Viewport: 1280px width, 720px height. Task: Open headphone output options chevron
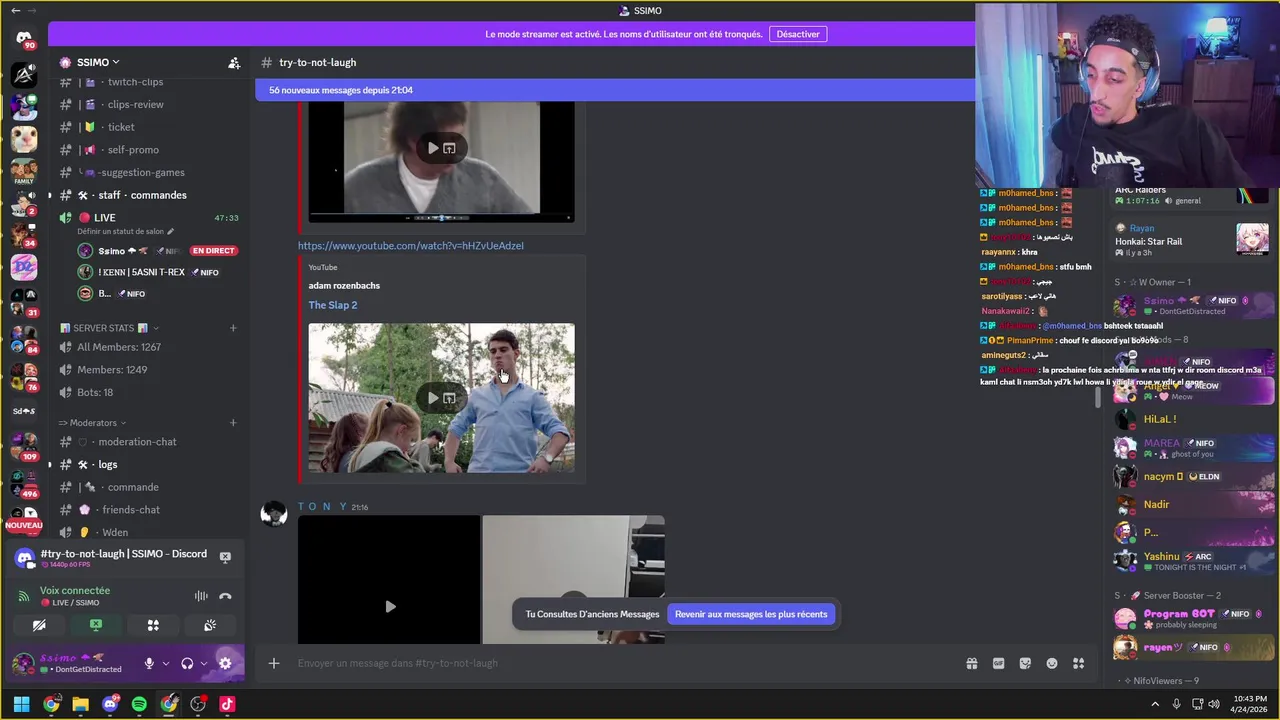click(204, 663)
